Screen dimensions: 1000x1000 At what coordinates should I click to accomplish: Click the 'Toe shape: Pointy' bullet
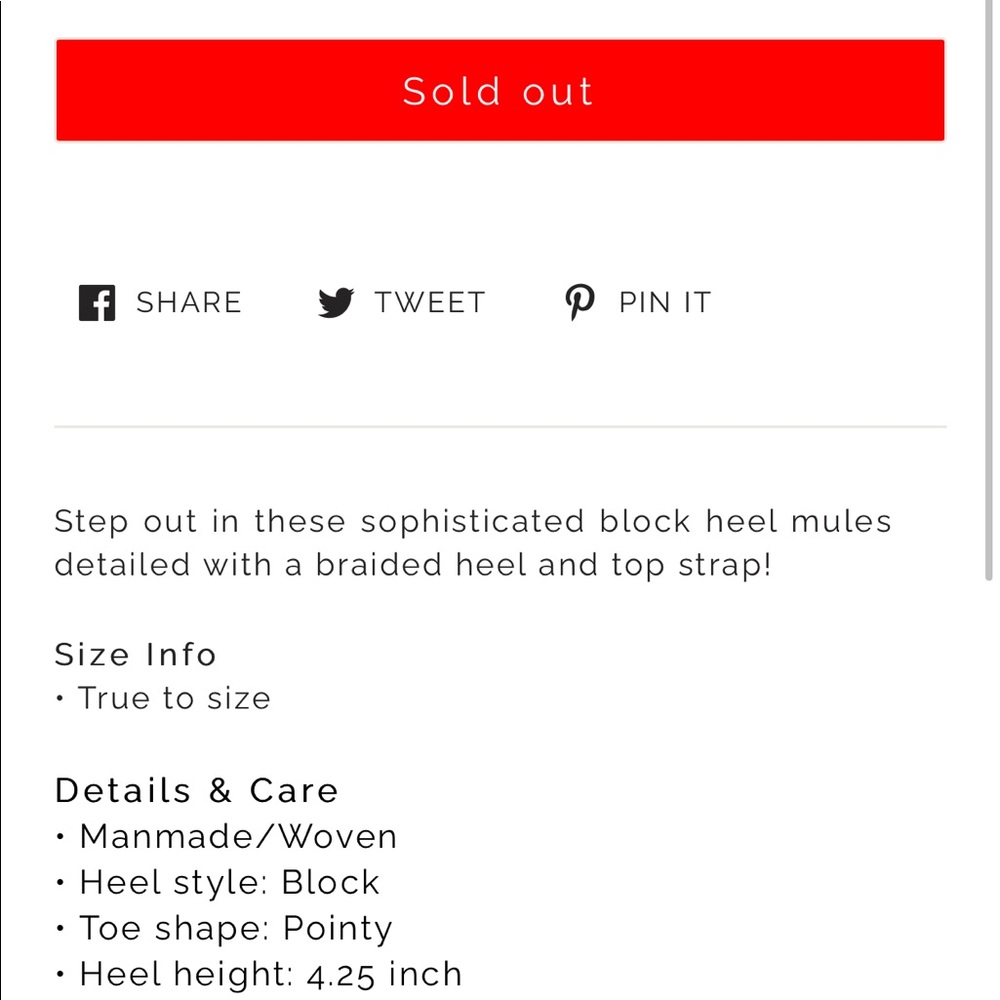[x=224, y=929]
